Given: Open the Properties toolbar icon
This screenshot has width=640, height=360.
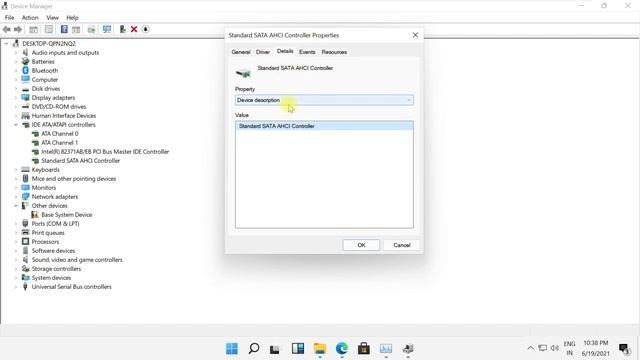Looking at the screenshot, I should (49, 29).
